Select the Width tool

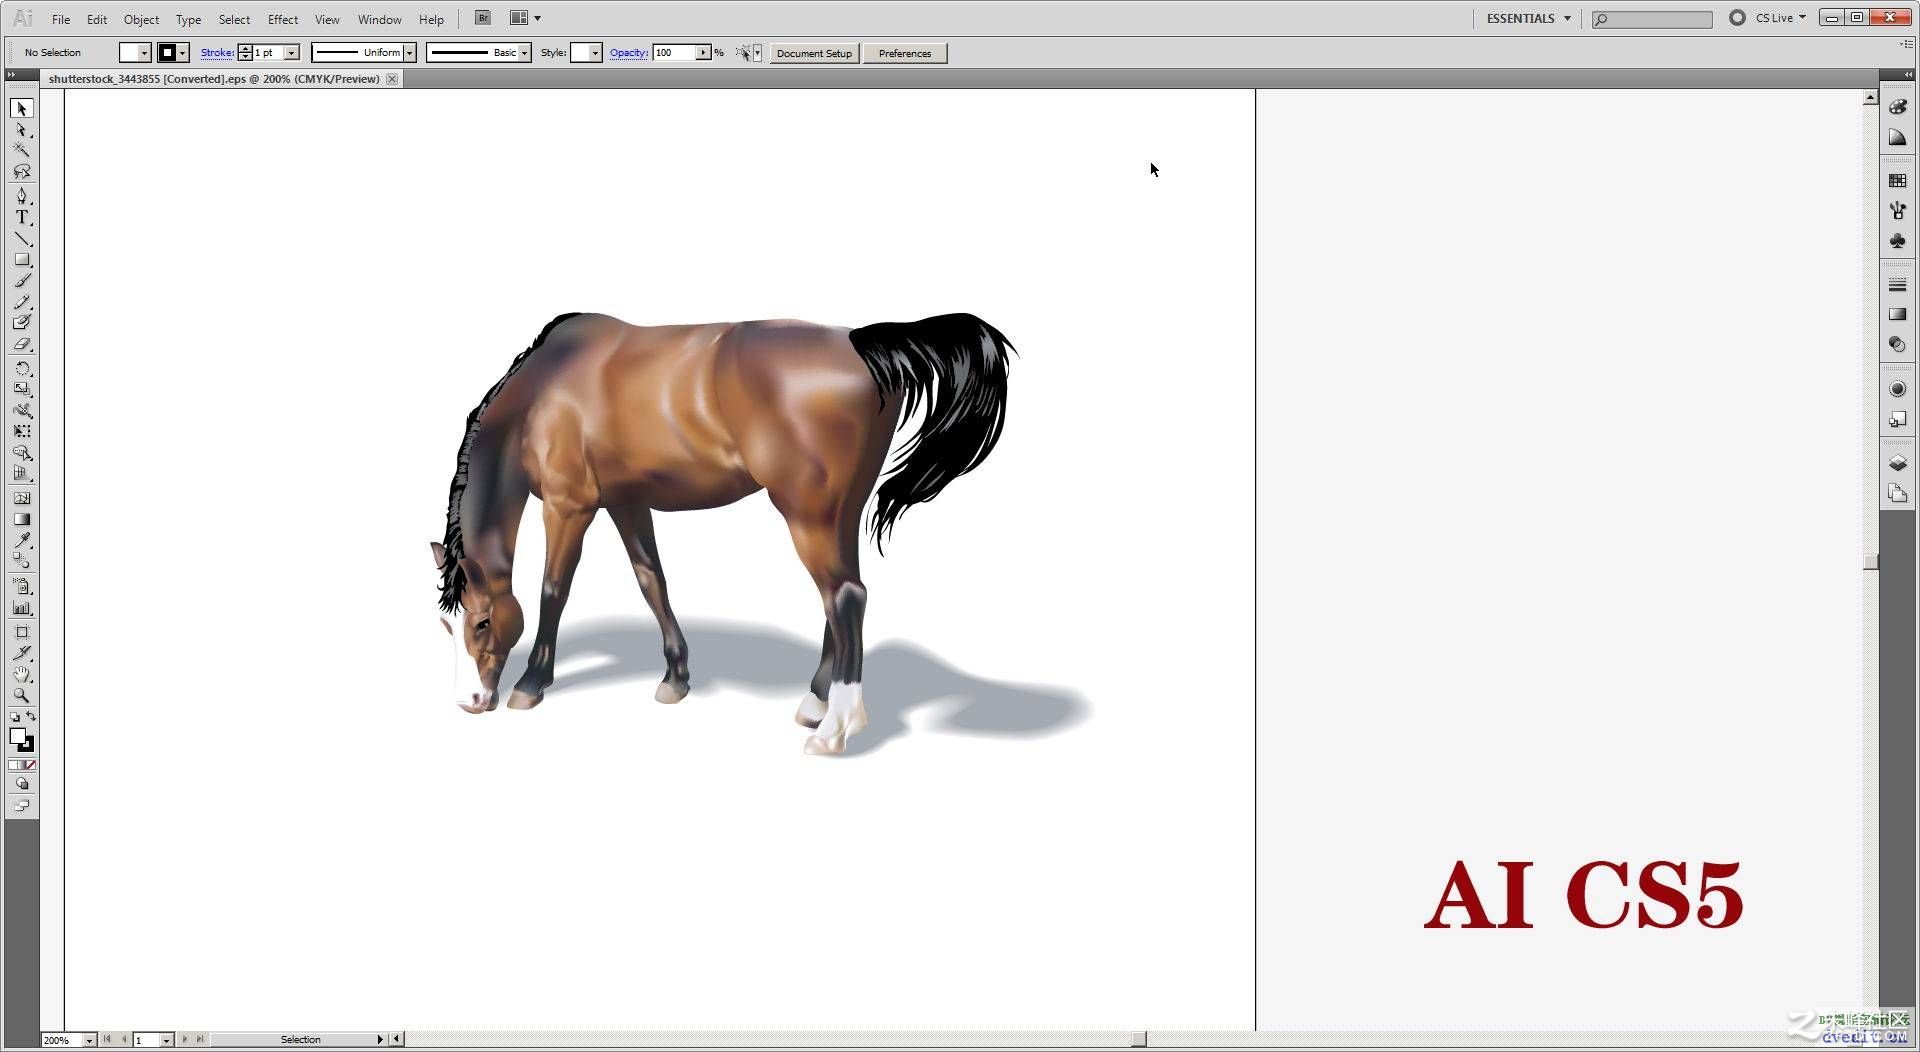(22, 410)
